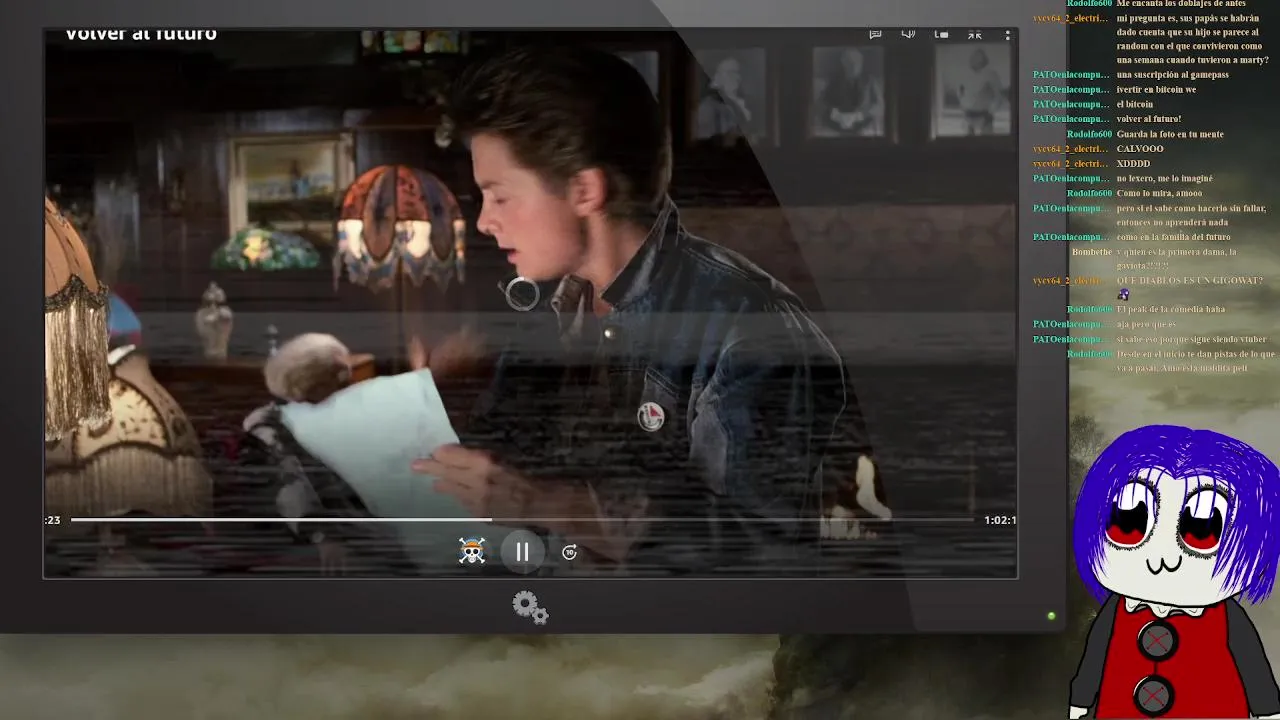This screenshot has width=1280, height=720.
Task: Click the chat message 'volver al futuro!'
Action: point(1149,119)
